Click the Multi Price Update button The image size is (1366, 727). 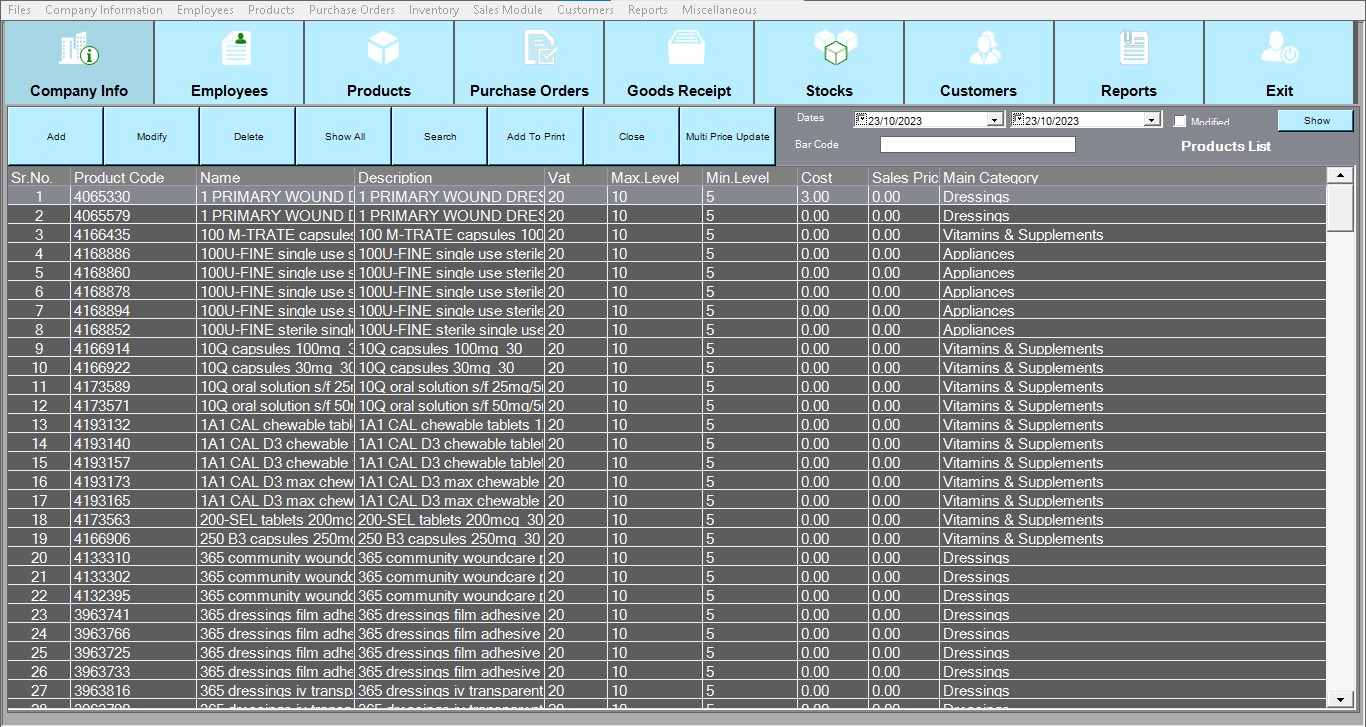pos(727,137)
